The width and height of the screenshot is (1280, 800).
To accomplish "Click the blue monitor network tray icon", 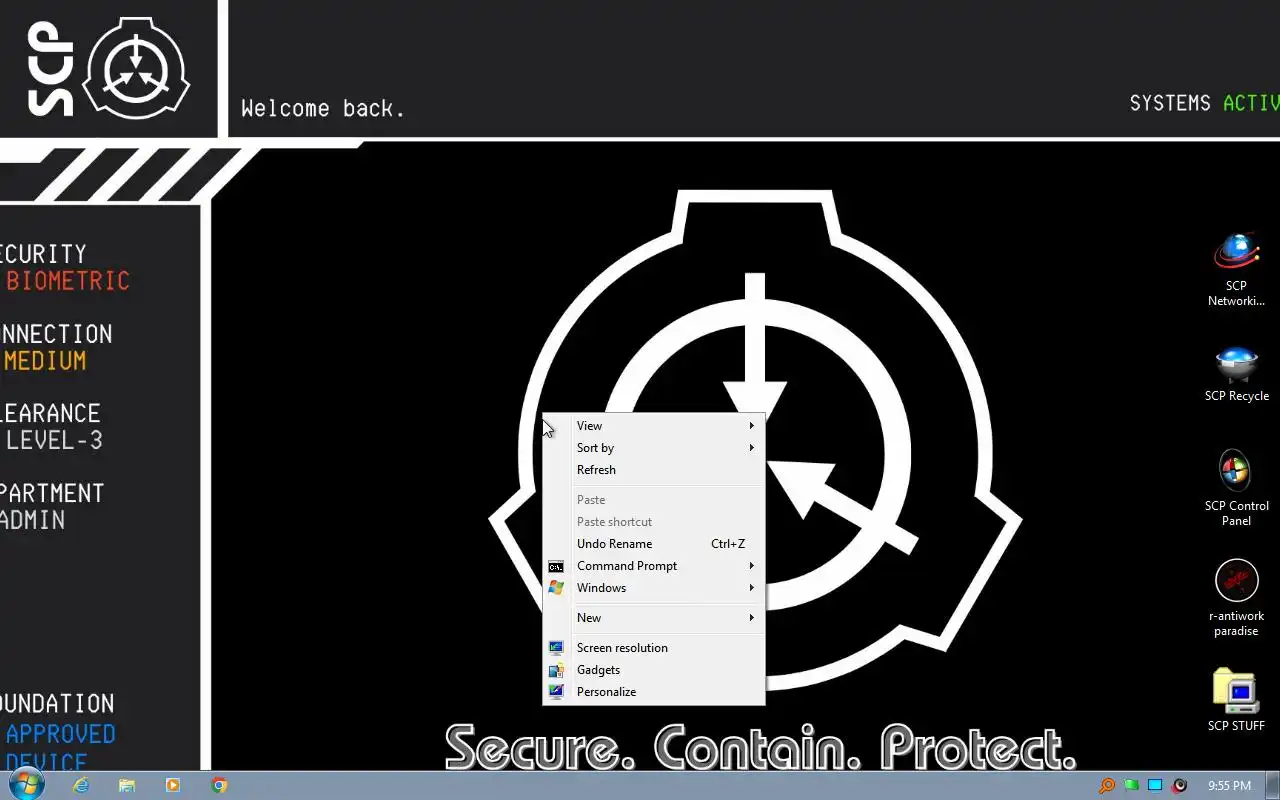I will [x=1155, y=786].
